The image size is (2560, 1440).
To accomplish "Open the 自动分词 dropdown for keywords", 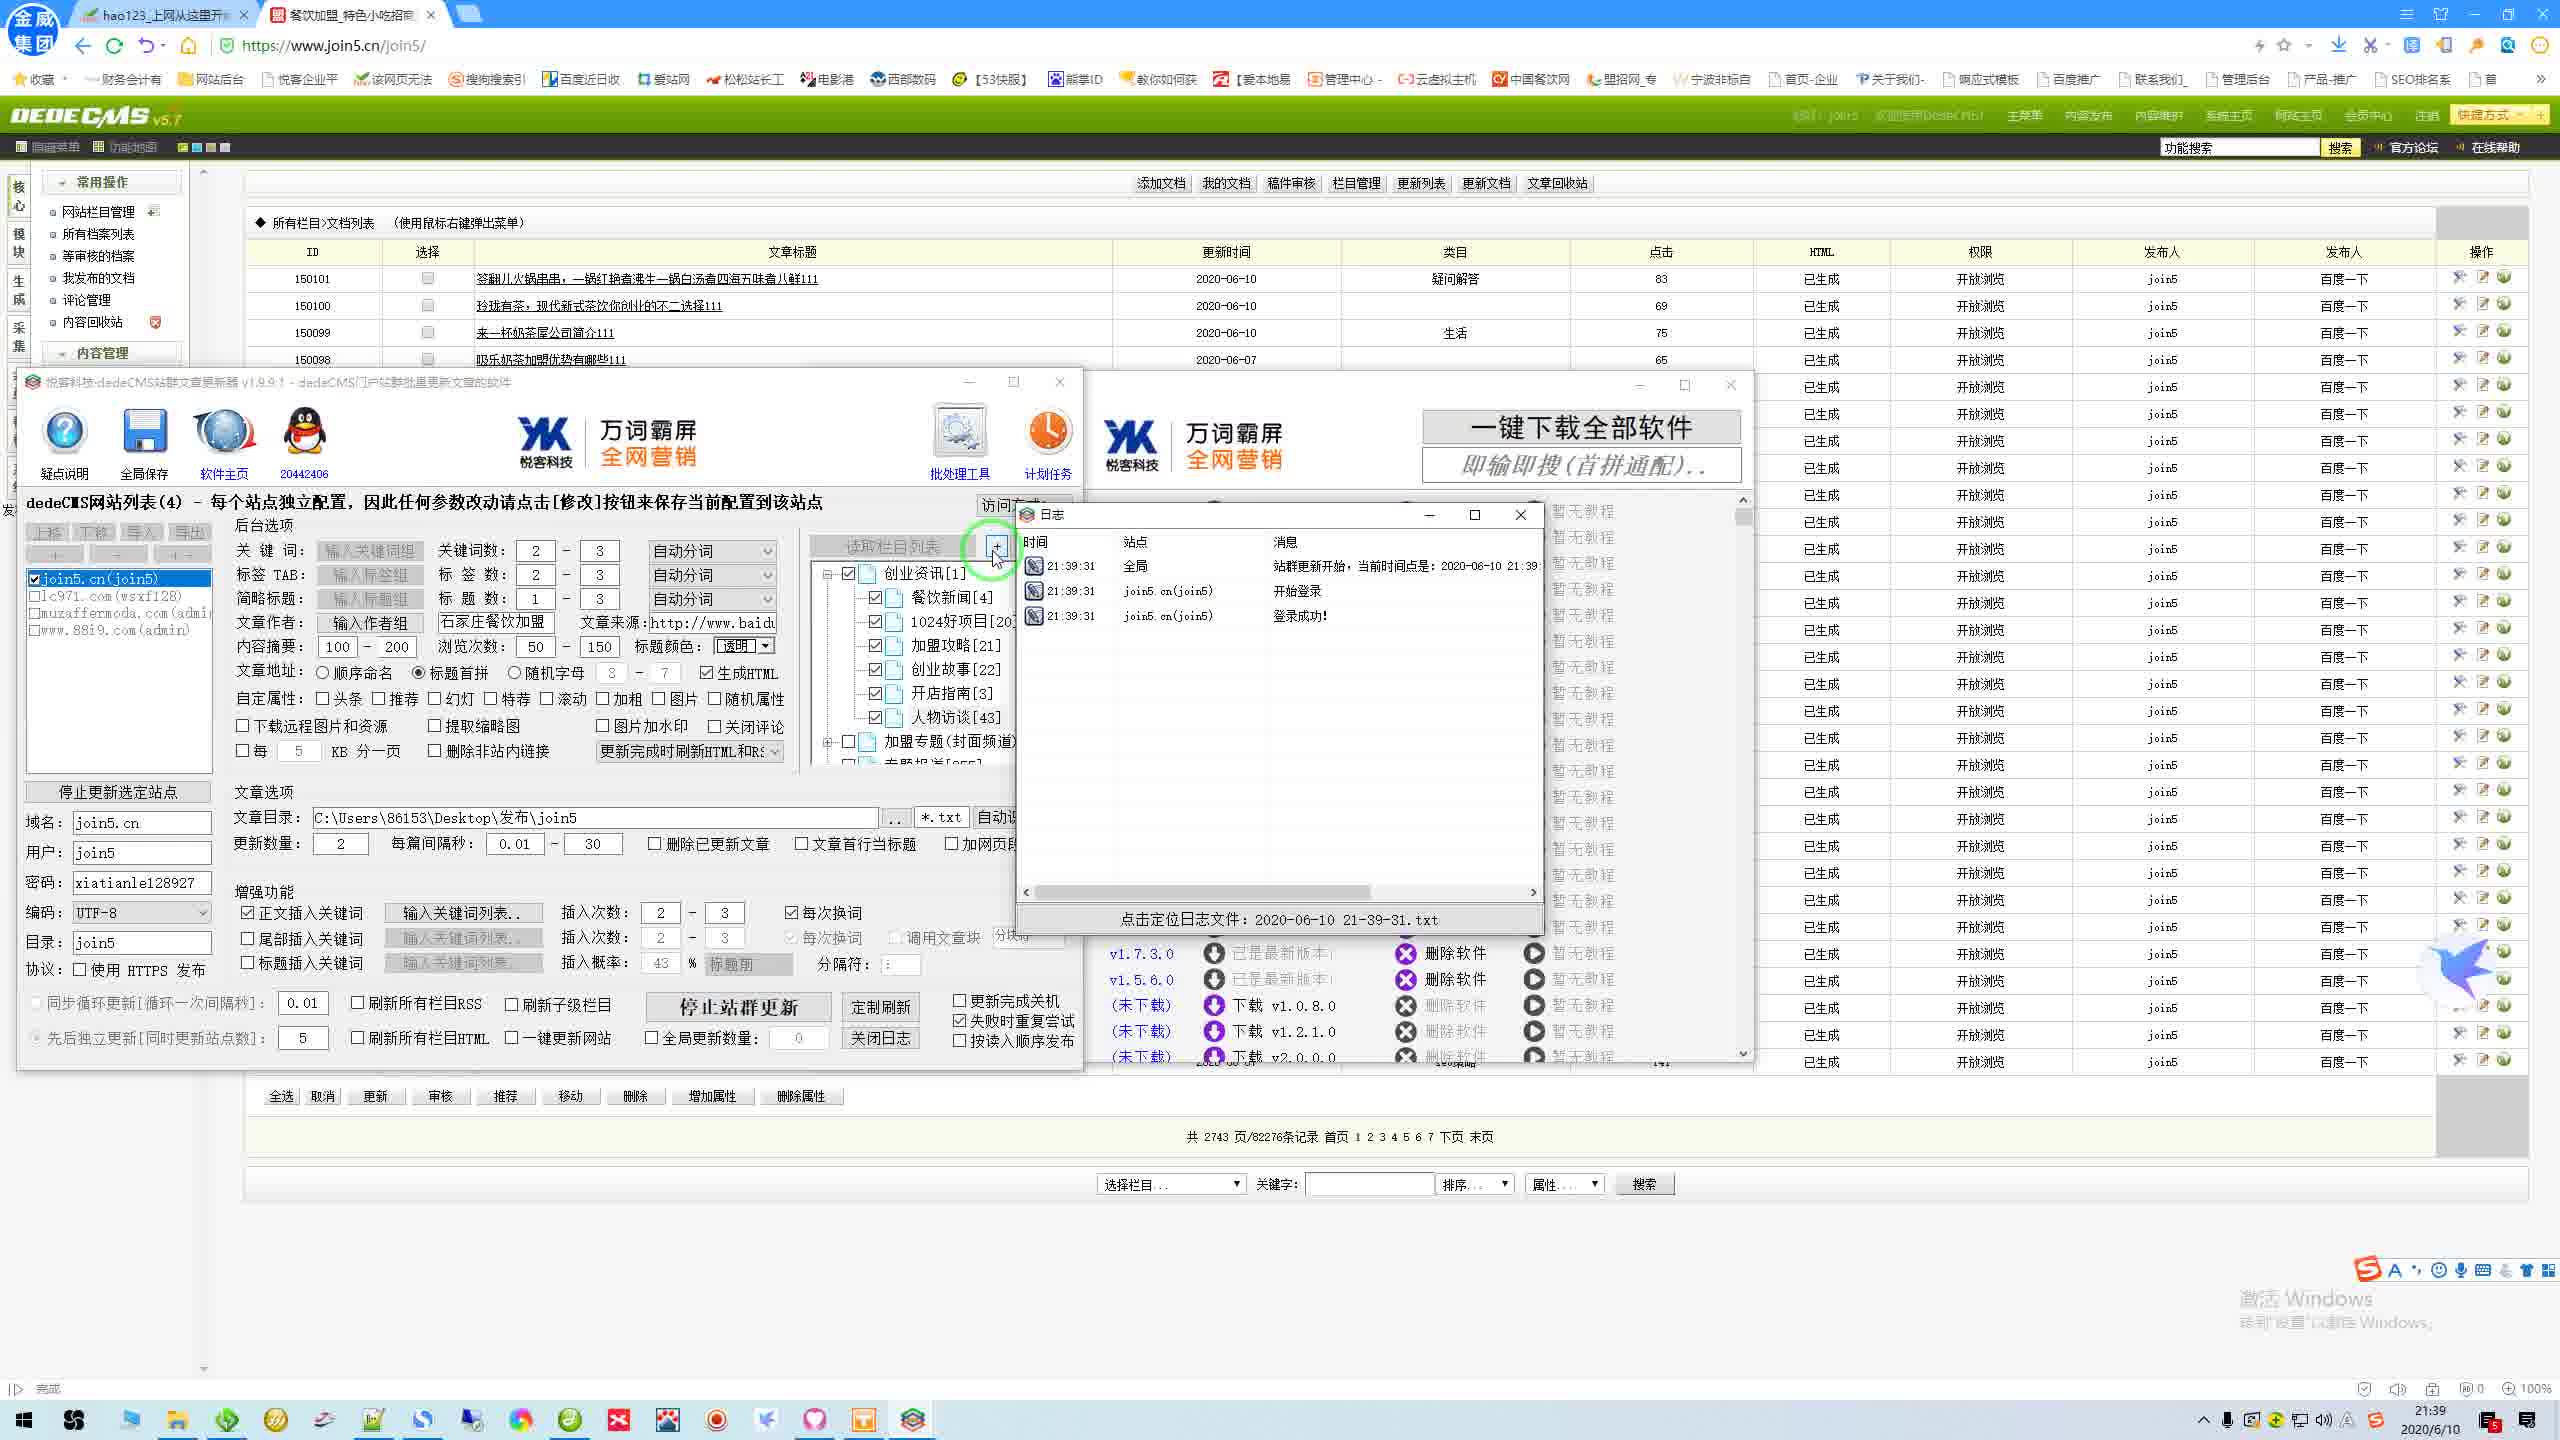I will (x=712, y=550).
